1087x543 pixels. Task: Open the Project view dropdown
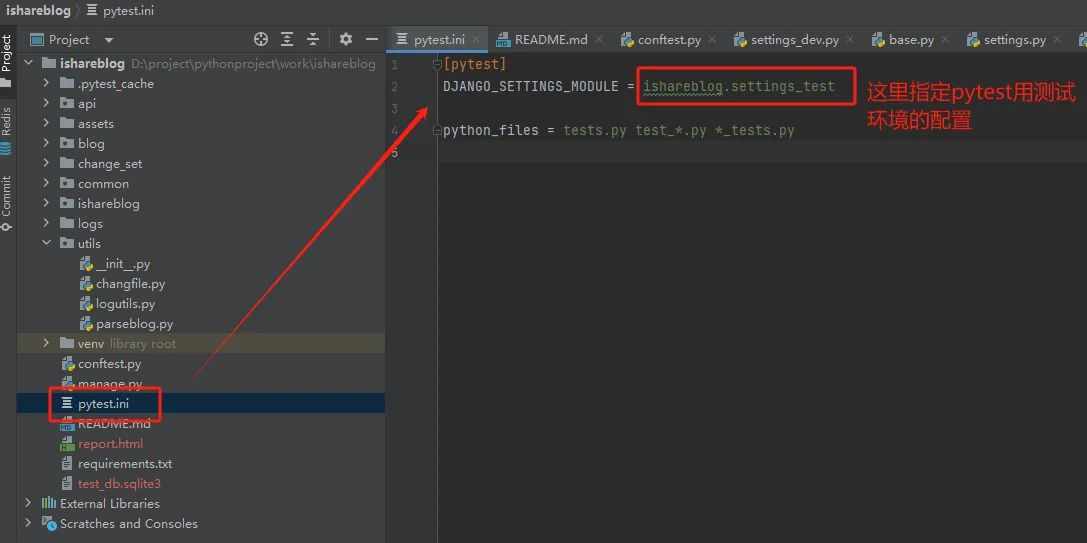point(109,40)
